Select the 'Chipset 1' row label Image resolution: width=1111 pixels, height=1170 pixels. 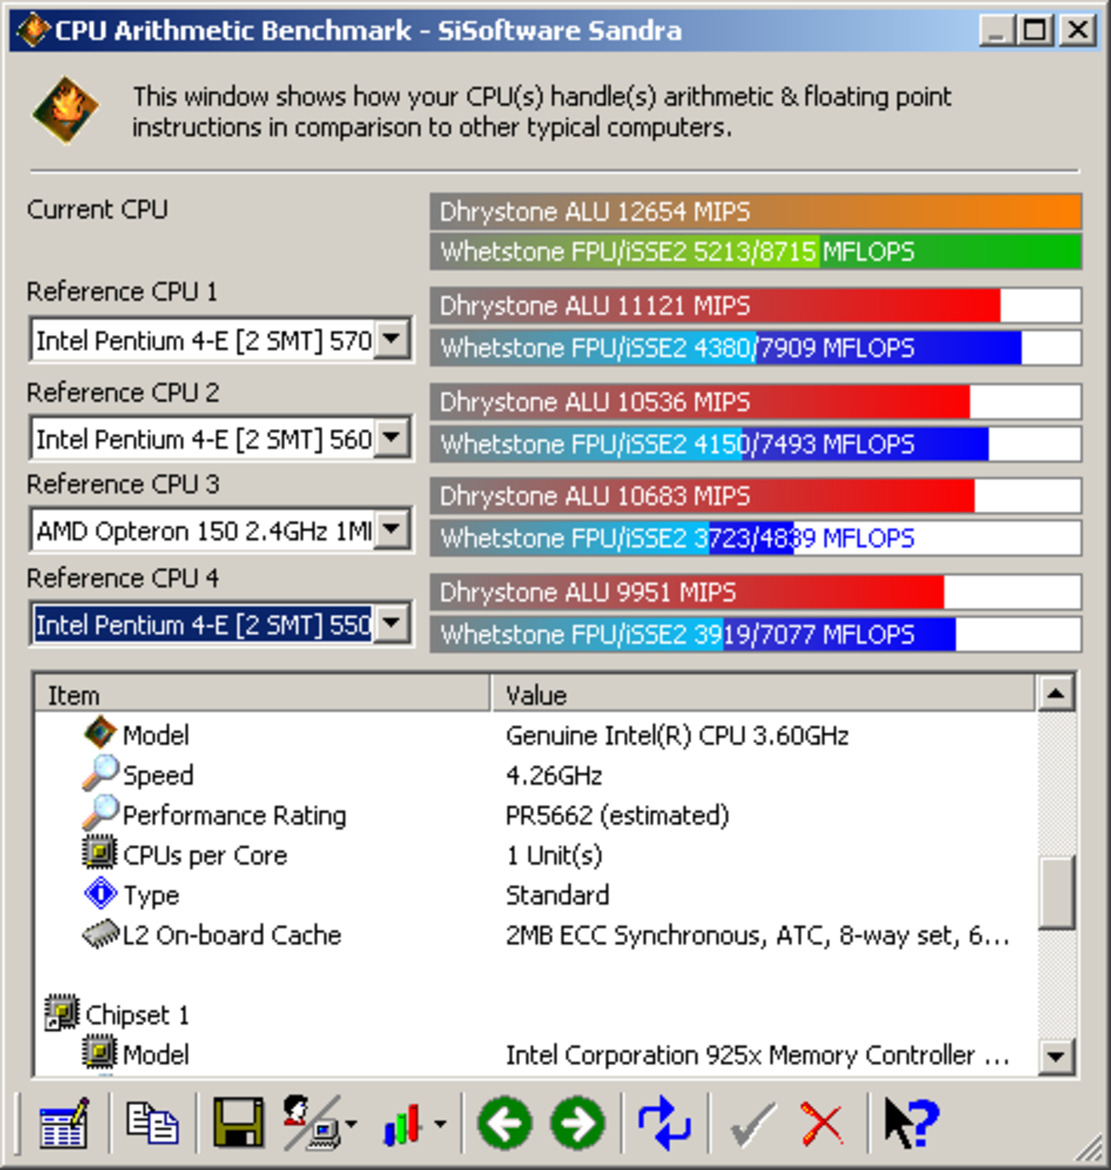point(137,1015)
